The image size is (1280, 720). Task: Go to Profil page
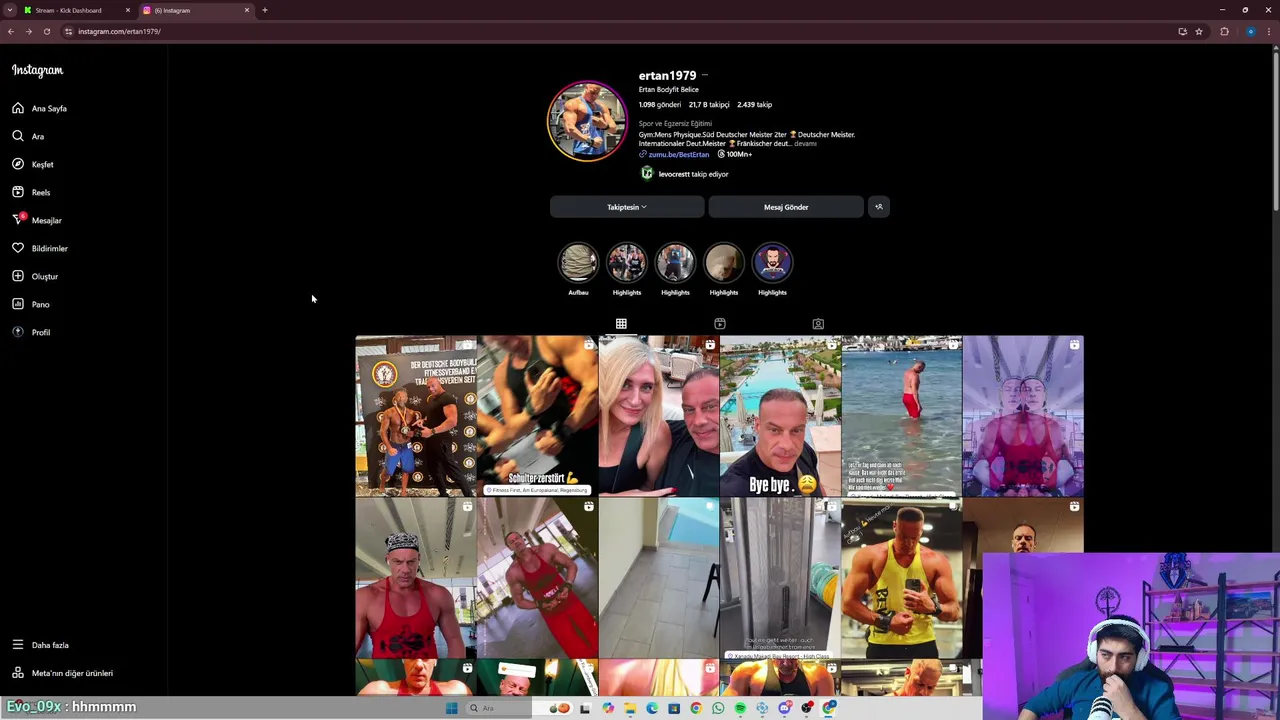click(31, 332)
